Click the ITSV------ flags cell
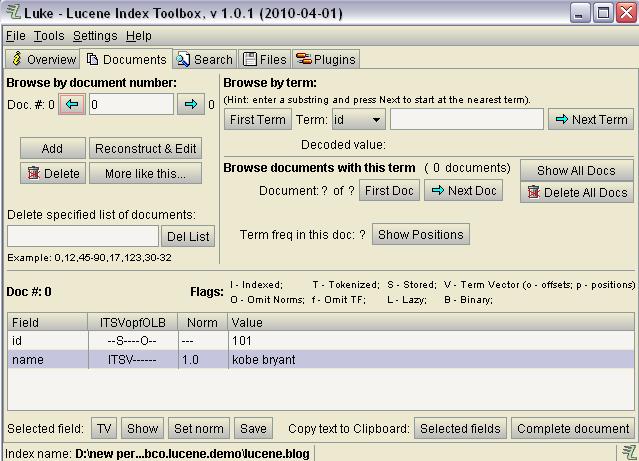This screenshot has height=461, width=639. coord(133,360)
